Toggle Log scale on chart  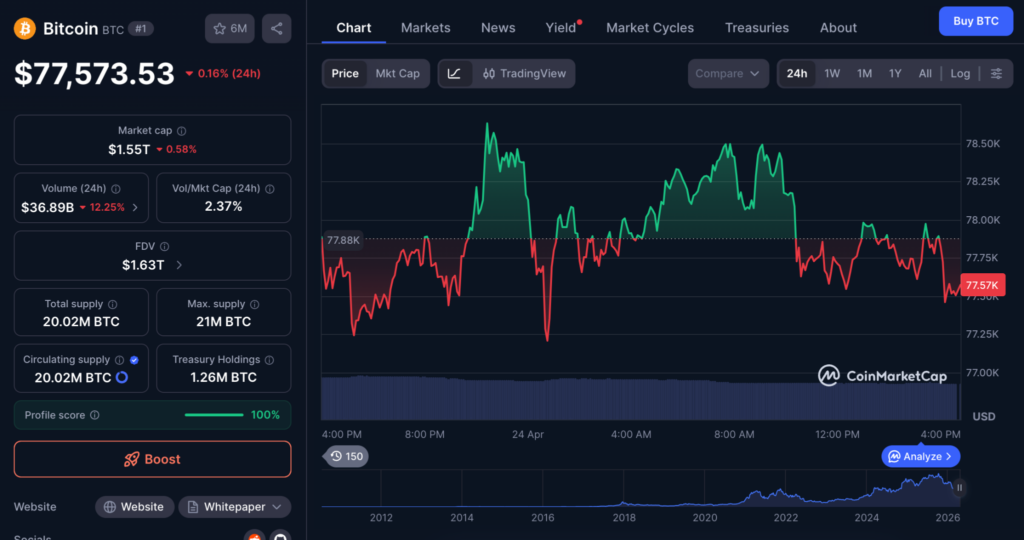(x=960, y=74)
